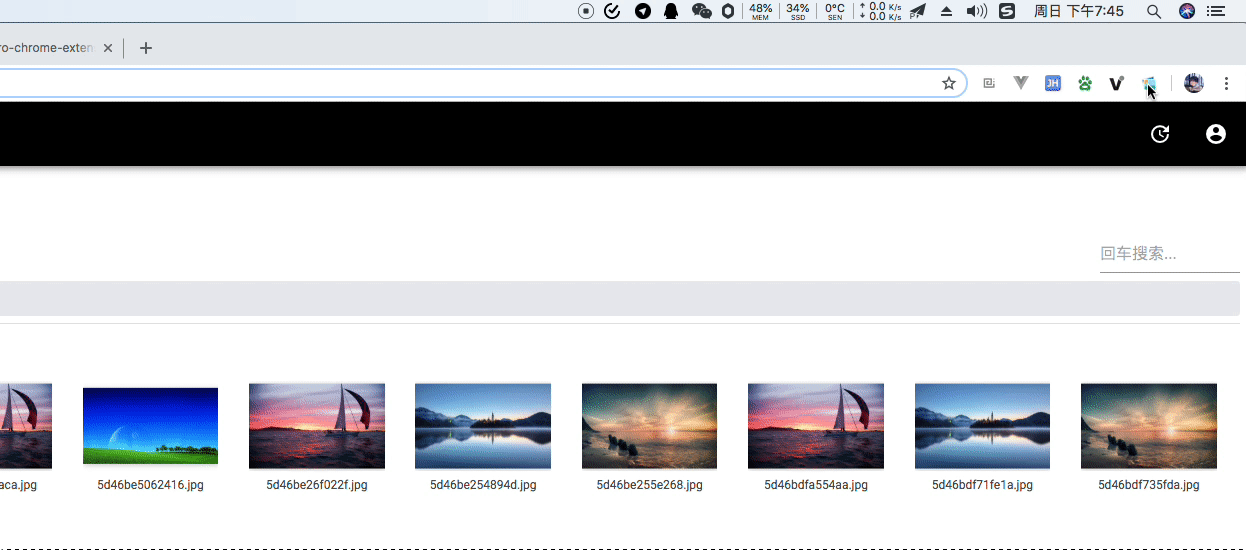Select the green field thumbnail 5d46be5062416.jpg
Image resolution: width=1246 pixels, height=550 pixels.
click(x=150, y=426)
